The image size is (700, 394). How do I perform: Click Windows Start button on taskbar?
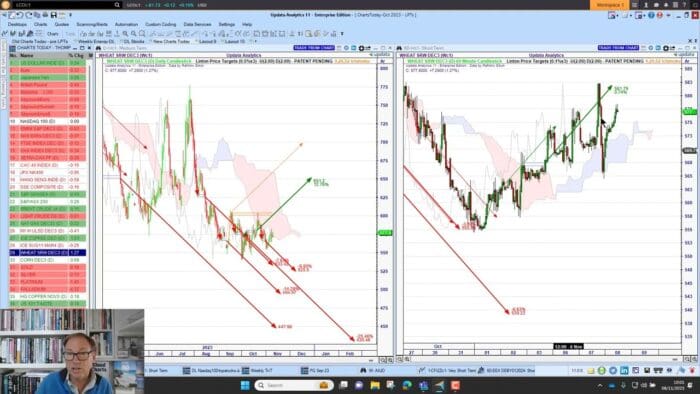pos(245,385)
